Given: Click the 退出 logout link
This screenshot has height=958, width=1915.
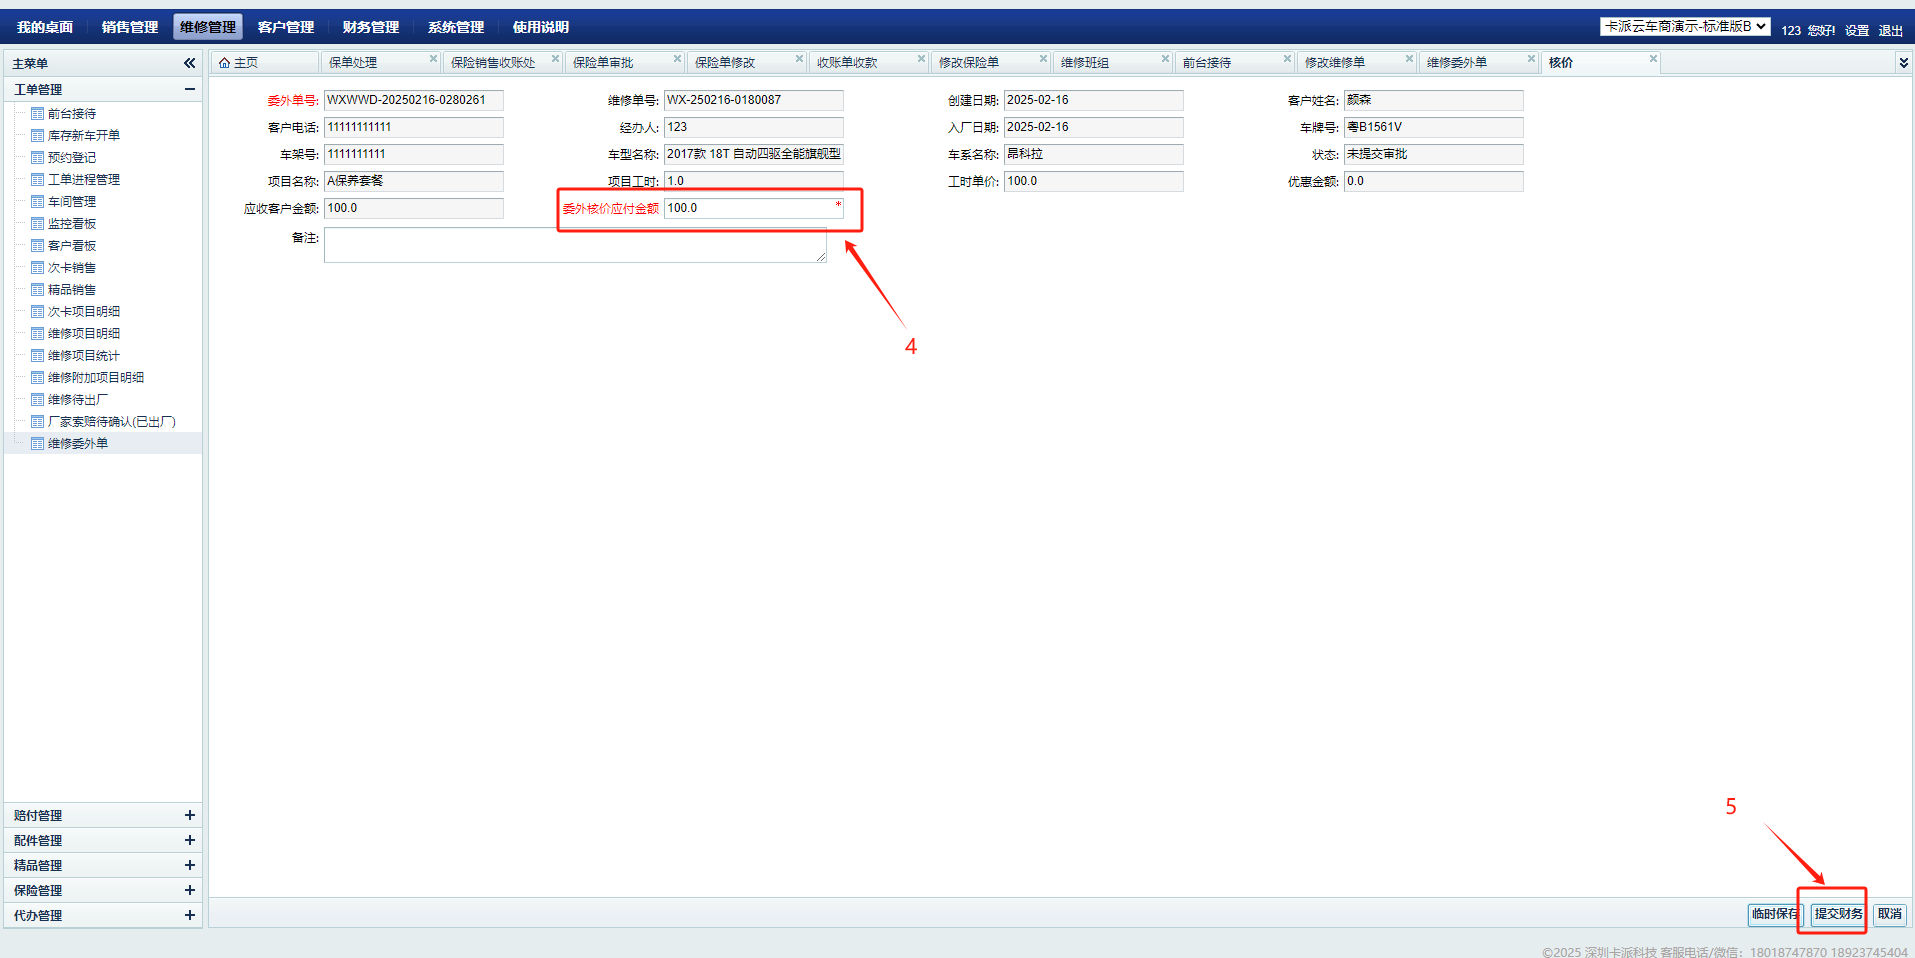Looking at the screenshot, I should [1890, 31].
